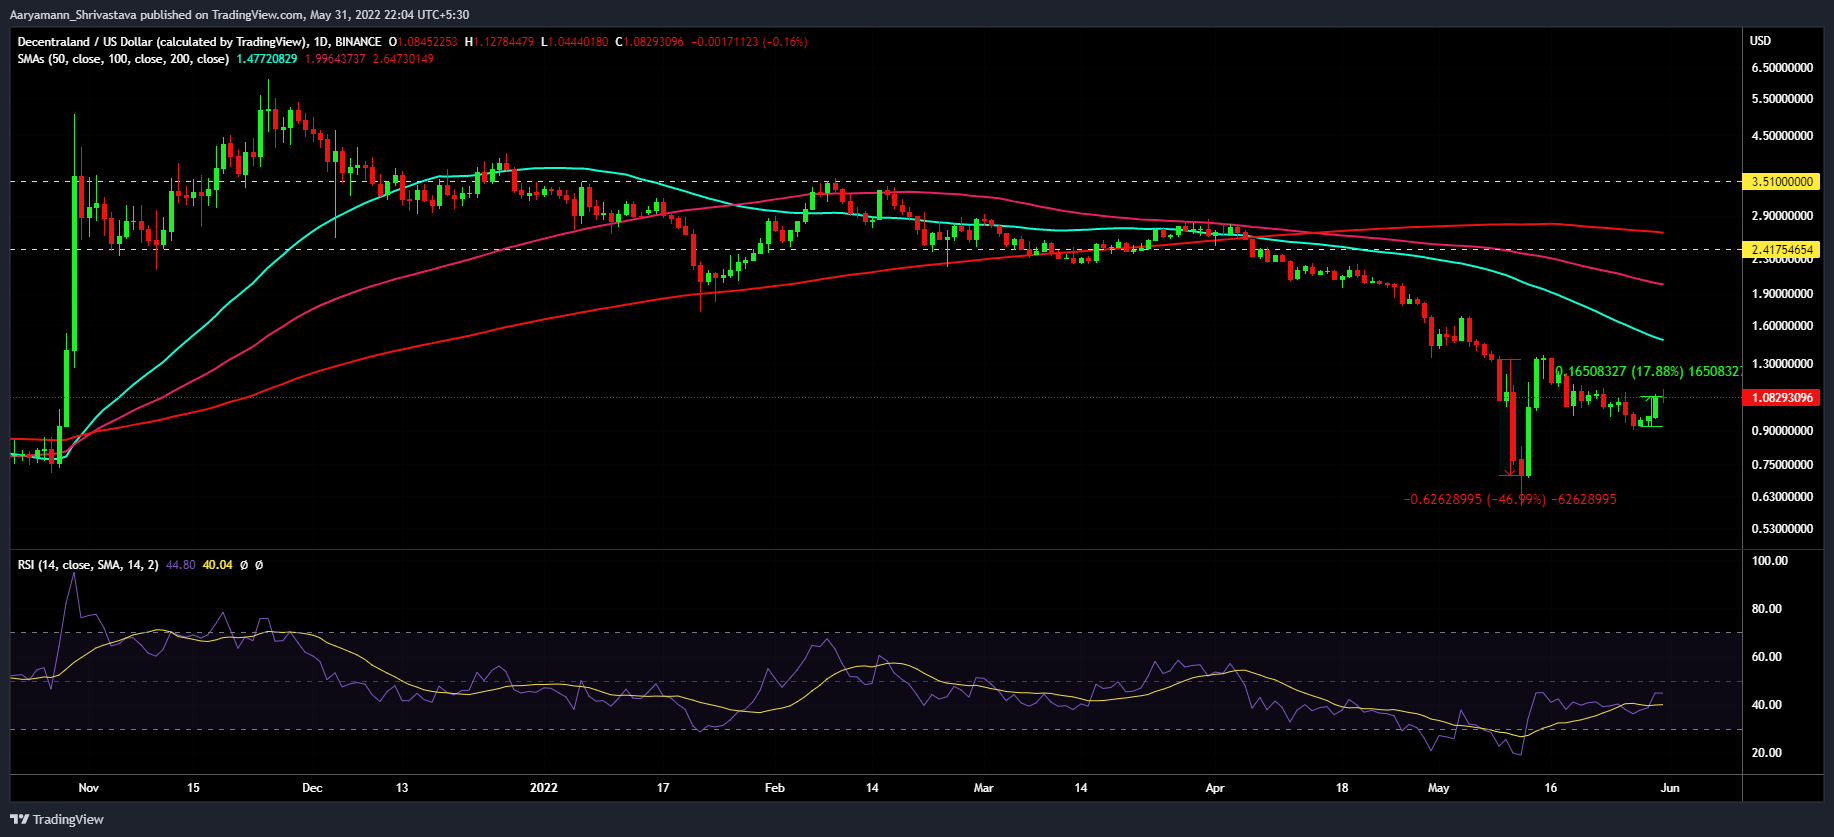Click the May label on time axis
The height and width of the screenshot is (837, 1834).
[1438, 788]
